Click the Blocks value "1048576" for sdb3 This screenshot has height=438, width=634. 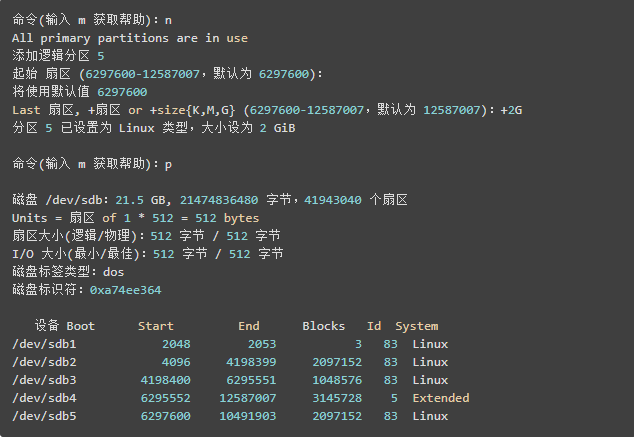(337, 380)
